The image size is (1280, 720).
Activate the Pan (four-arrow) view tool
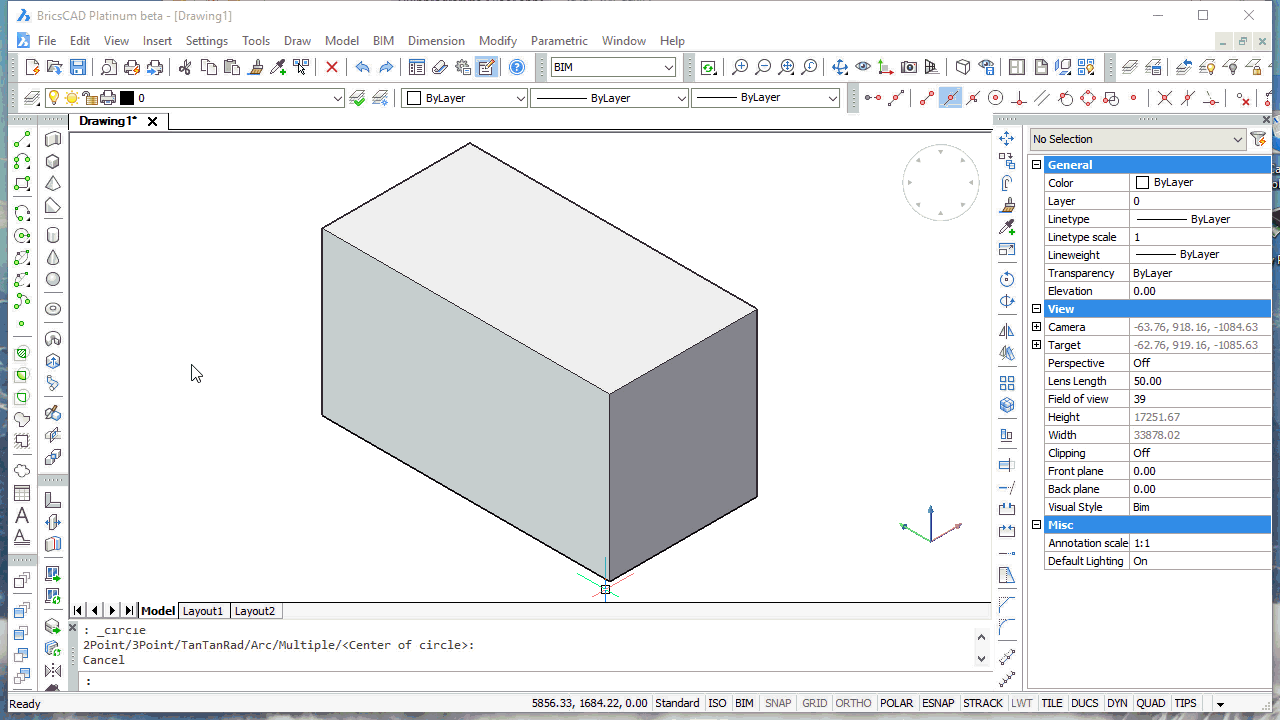point(840,67)
